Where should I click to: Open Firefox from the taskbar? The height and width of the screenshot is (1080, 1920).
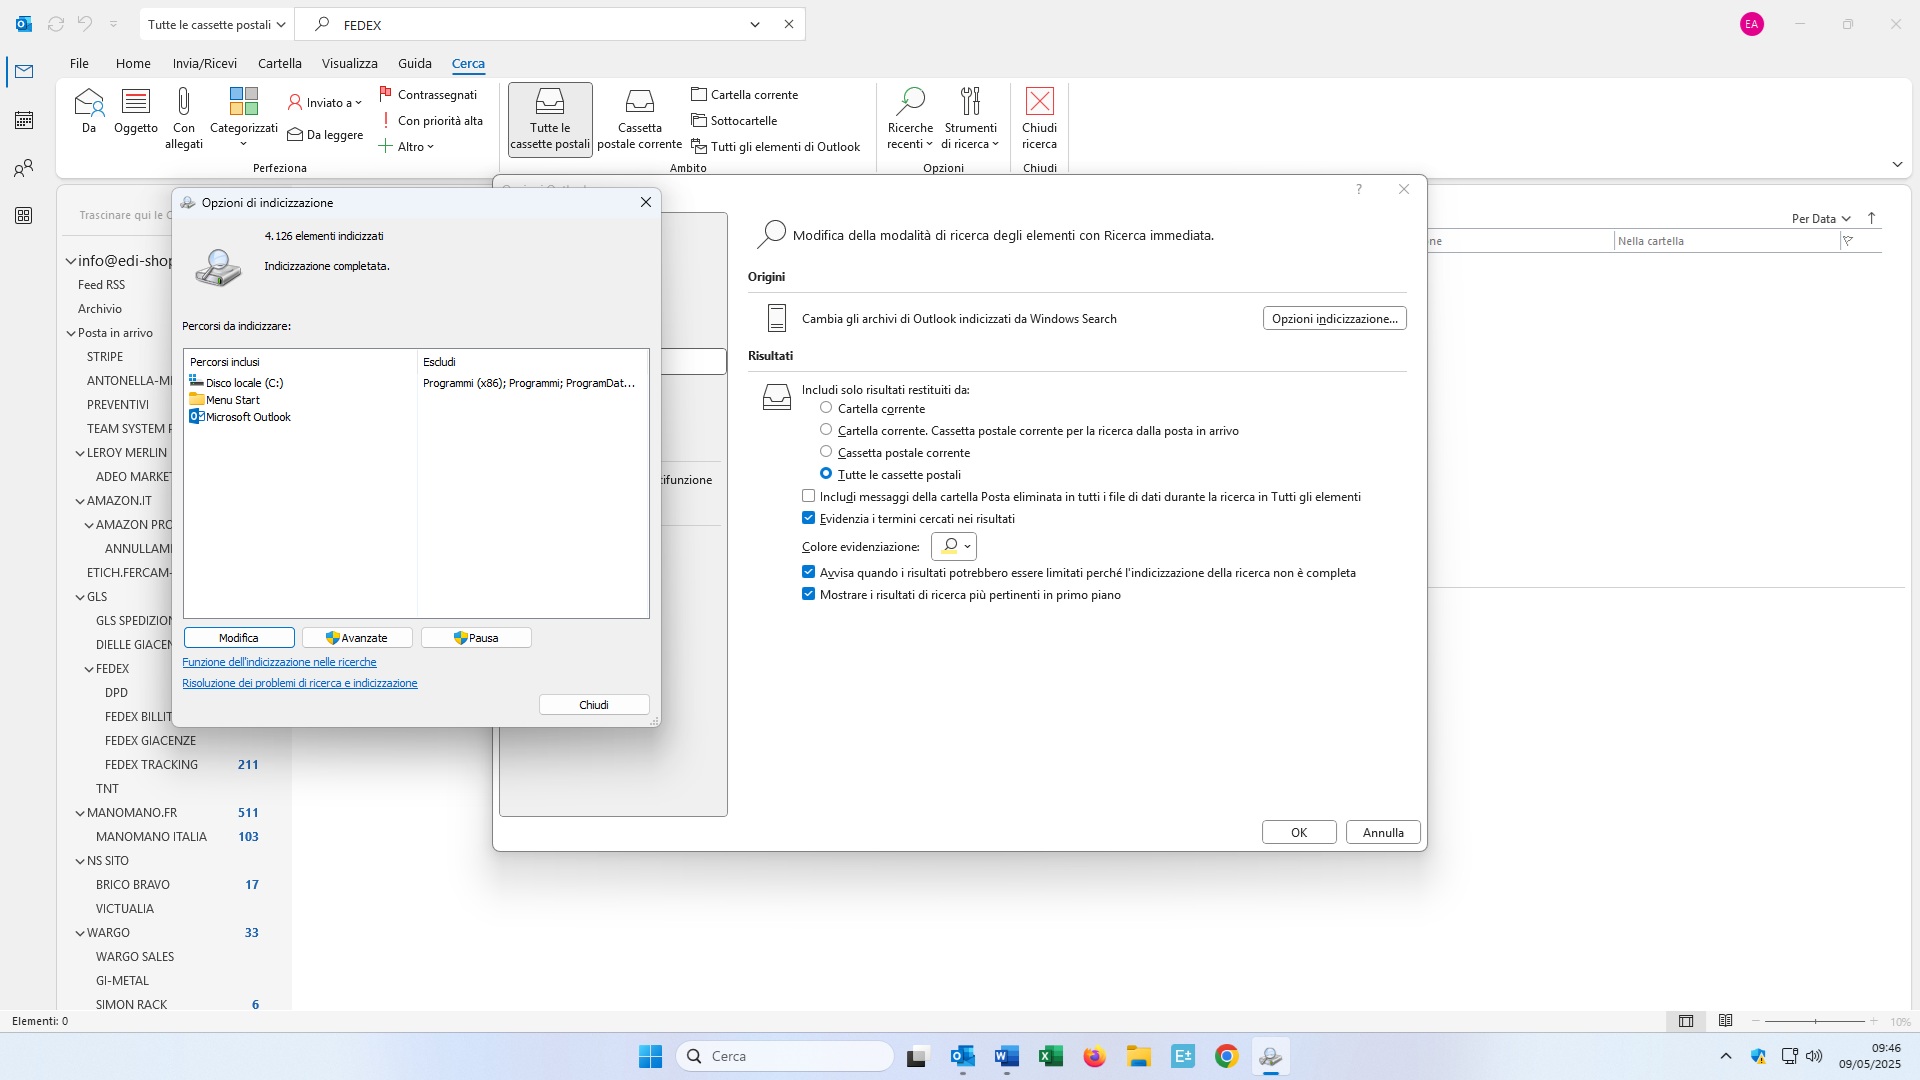(1094, 1056)
